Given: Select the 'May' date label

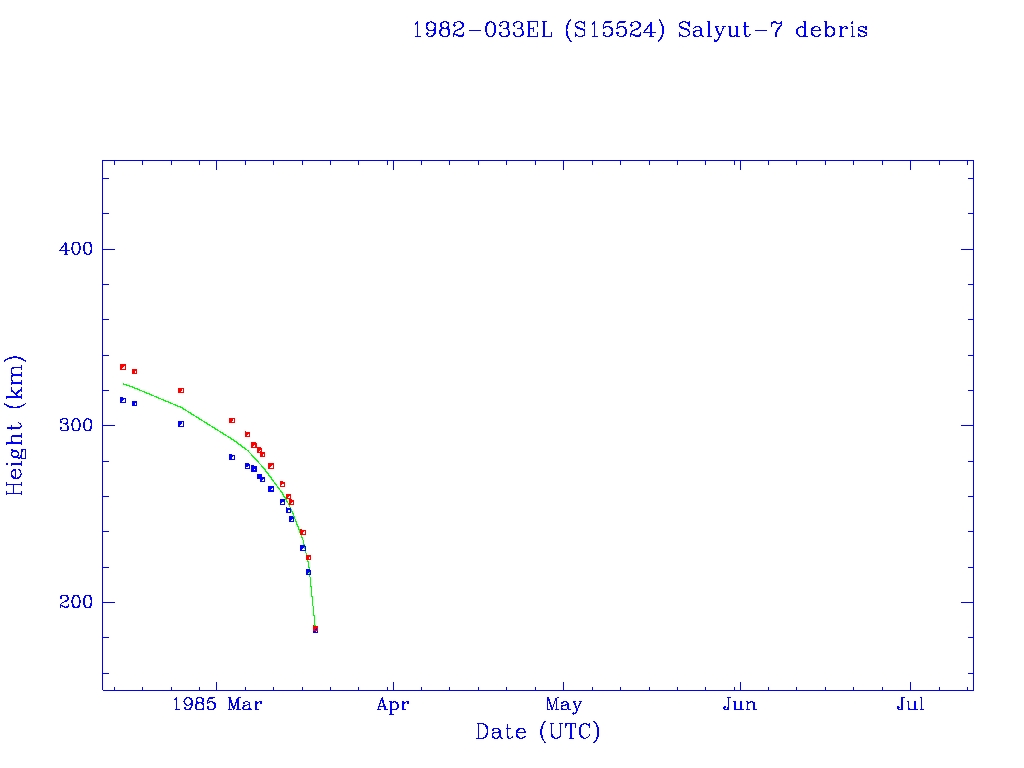Looking at the screenshot, I should 564,705.
